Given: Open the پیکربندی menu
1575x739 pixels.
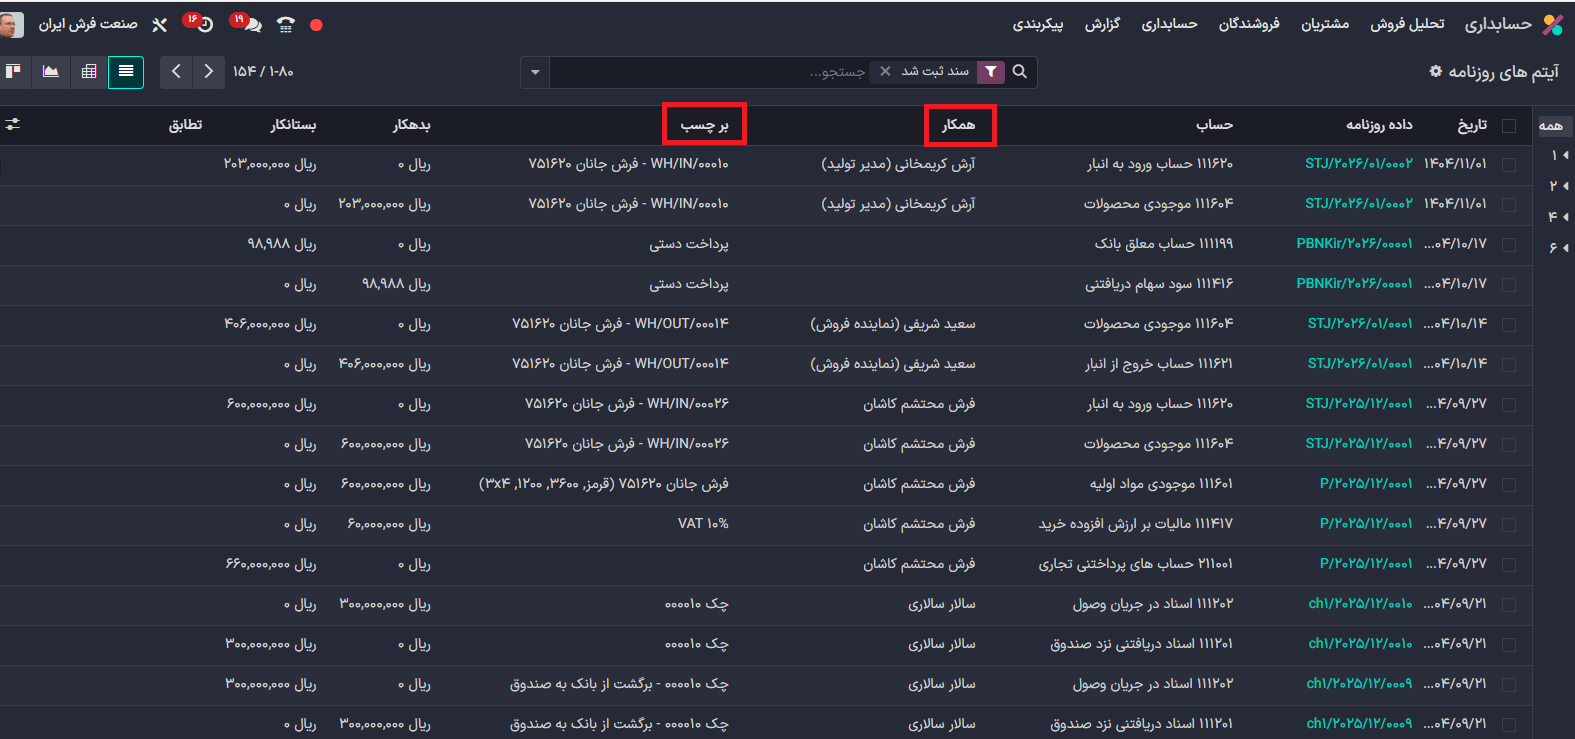Looking at the screenshot, I should coord(1037,24).
